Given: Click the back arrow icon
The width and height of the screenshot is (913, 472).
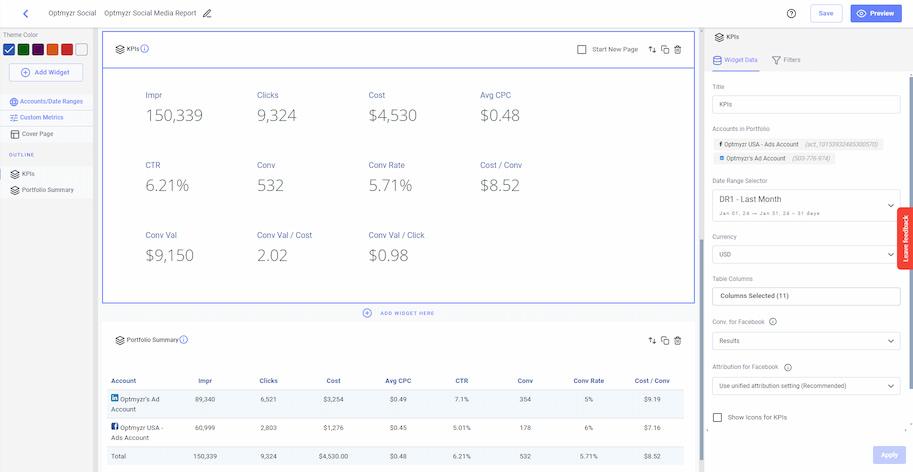Looking at the screenshot, I should [x=25, y=13].
